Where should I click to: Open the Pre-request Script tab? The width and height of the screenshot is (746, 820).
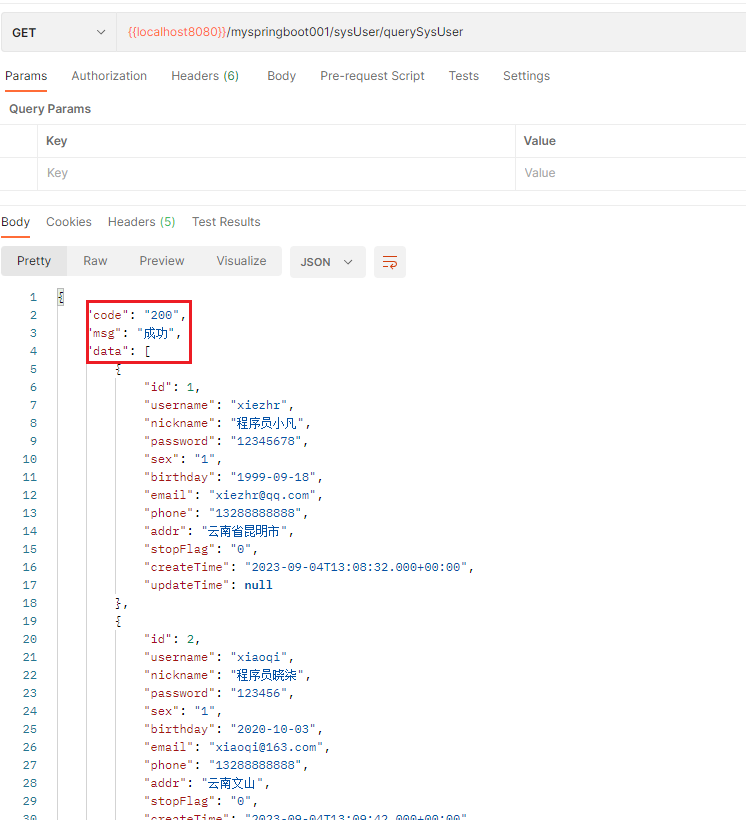coord(372,76)
